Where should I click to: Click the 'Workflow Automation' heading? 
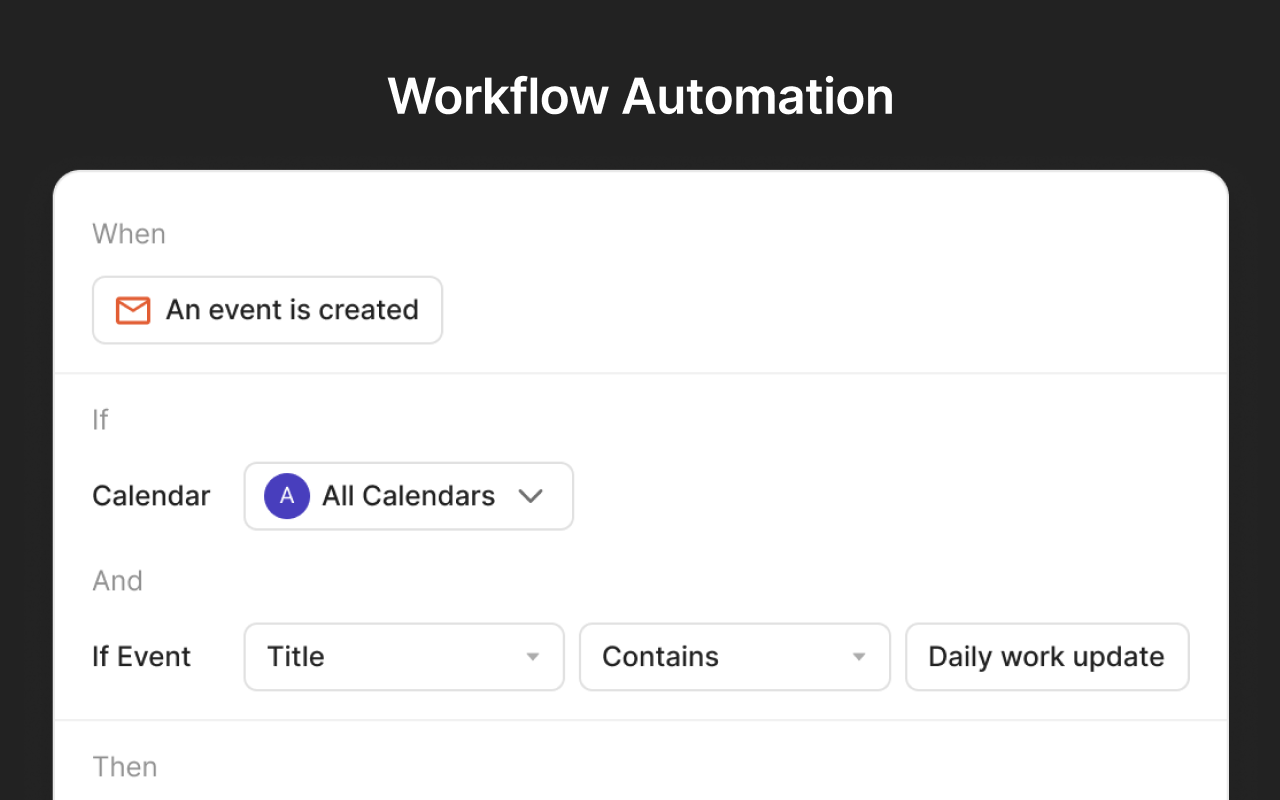pos(640,97)
